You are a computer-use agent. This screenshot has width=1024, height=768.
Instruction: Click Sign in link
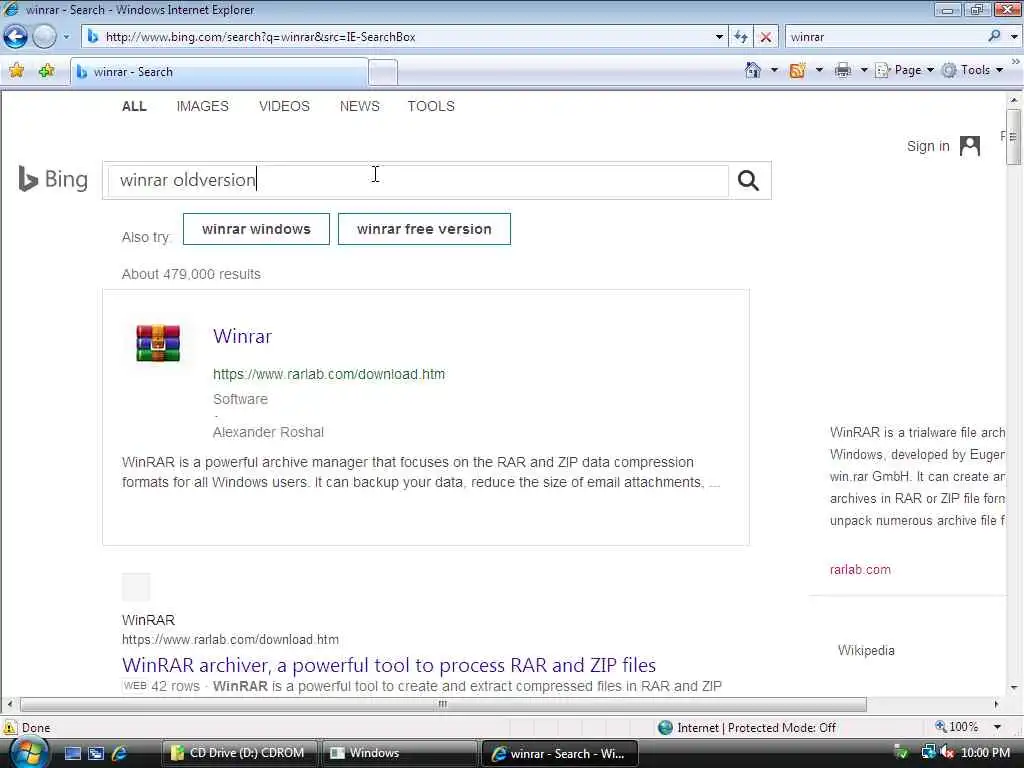[928, 146]
